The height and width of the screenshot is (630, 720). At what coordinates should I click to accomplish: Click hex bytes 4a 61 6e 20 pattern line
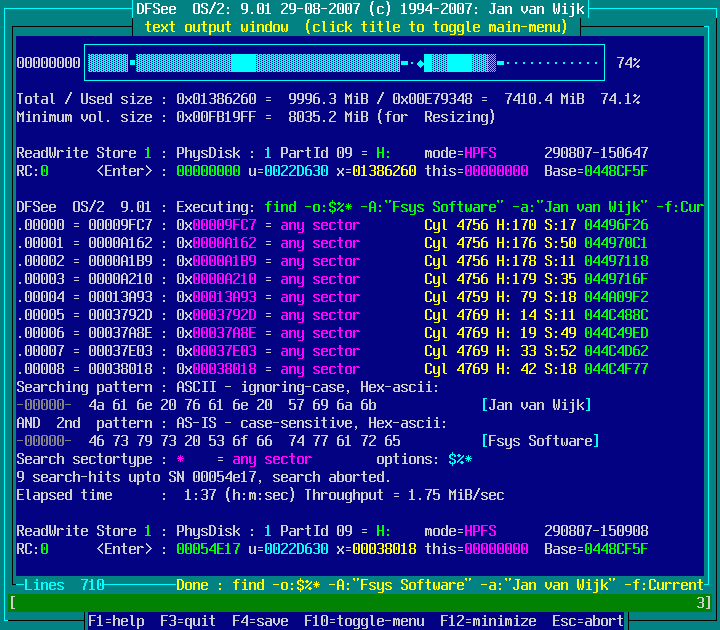pos(232,405)
